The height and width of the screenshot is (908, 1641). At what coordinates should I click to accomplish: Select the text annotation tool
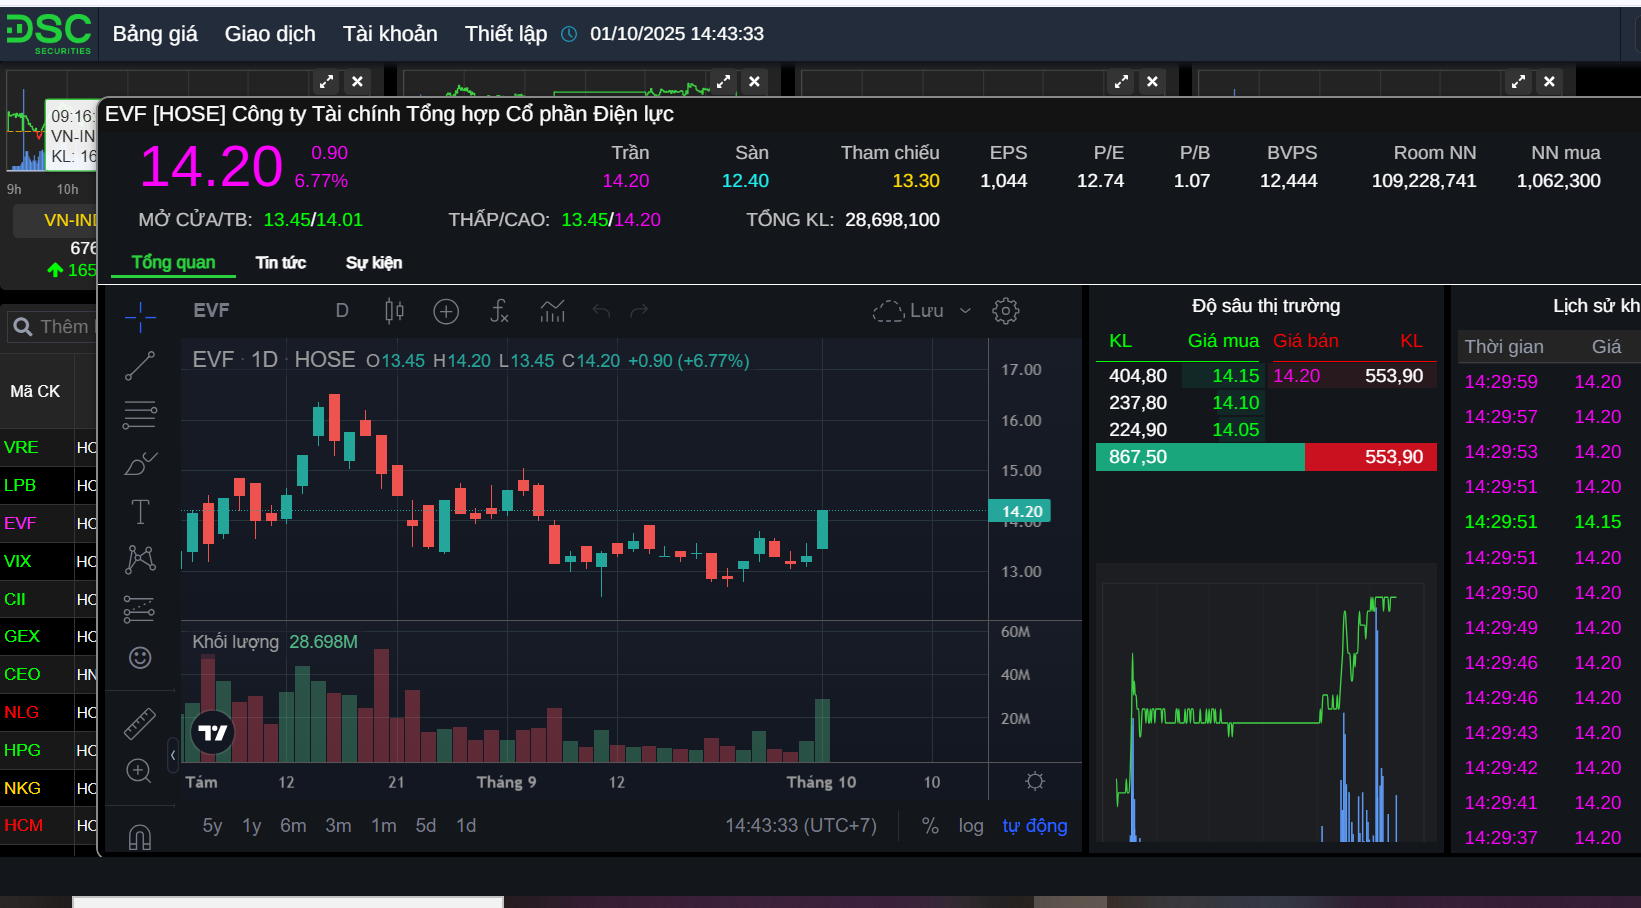pyautogui.click(x=140, y=512)
